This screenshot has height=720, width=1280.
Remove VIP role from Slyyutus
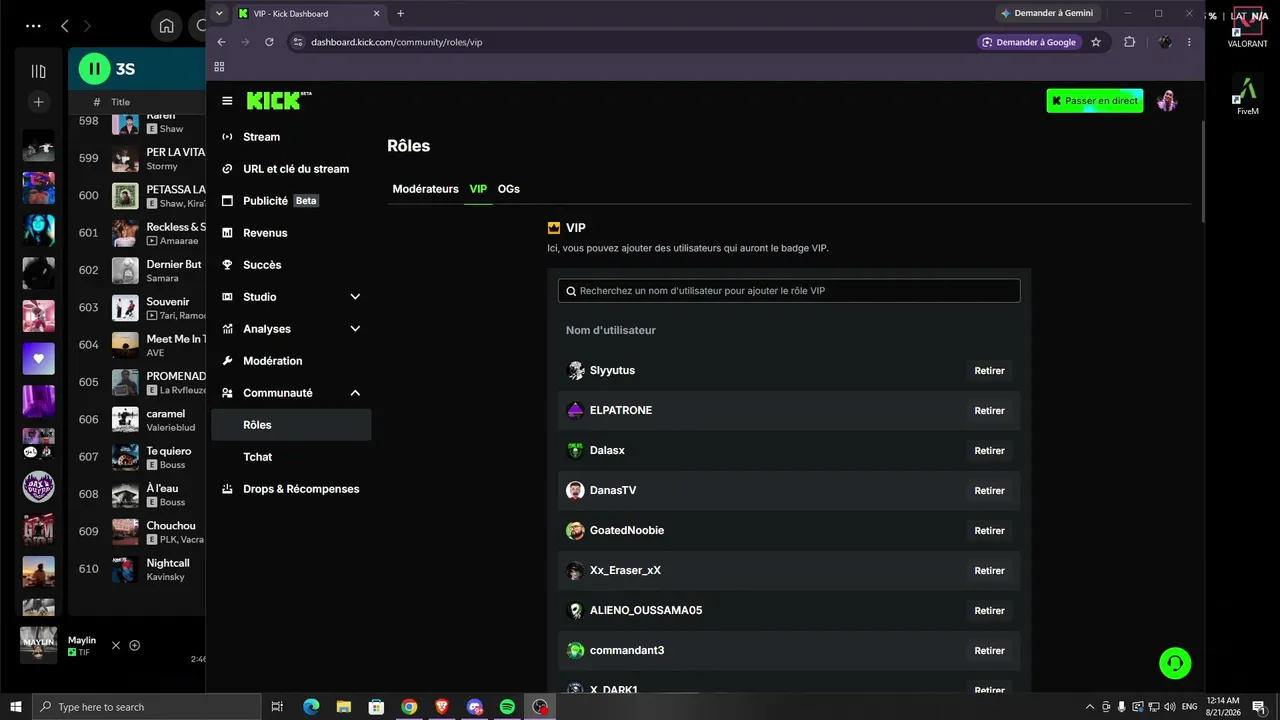click(989, 371)
